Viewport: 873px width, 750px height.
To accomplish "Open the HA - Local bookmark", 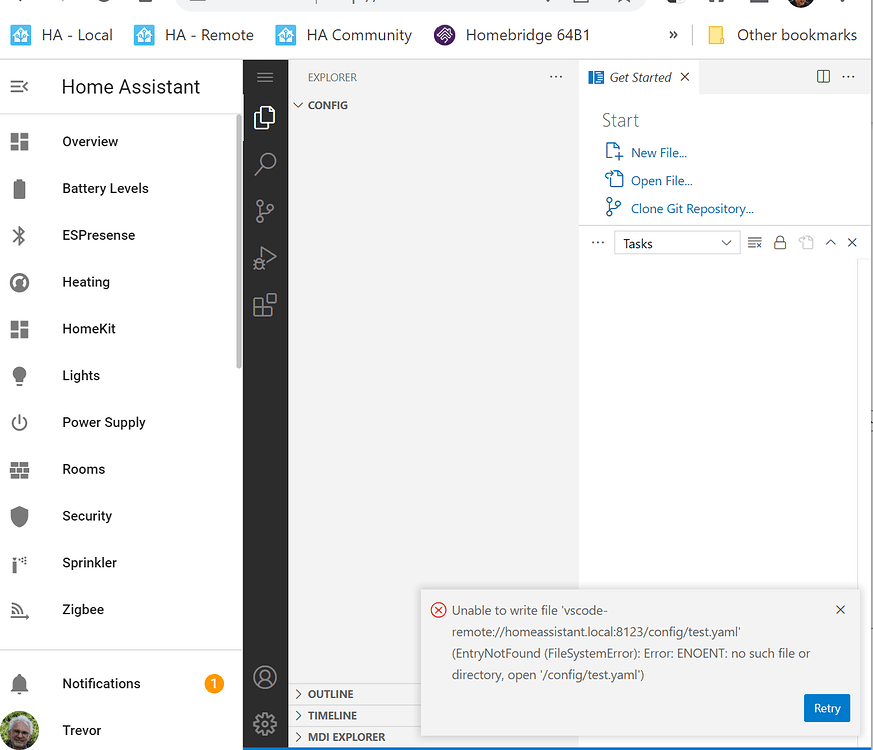I will (x=62, y=35).
